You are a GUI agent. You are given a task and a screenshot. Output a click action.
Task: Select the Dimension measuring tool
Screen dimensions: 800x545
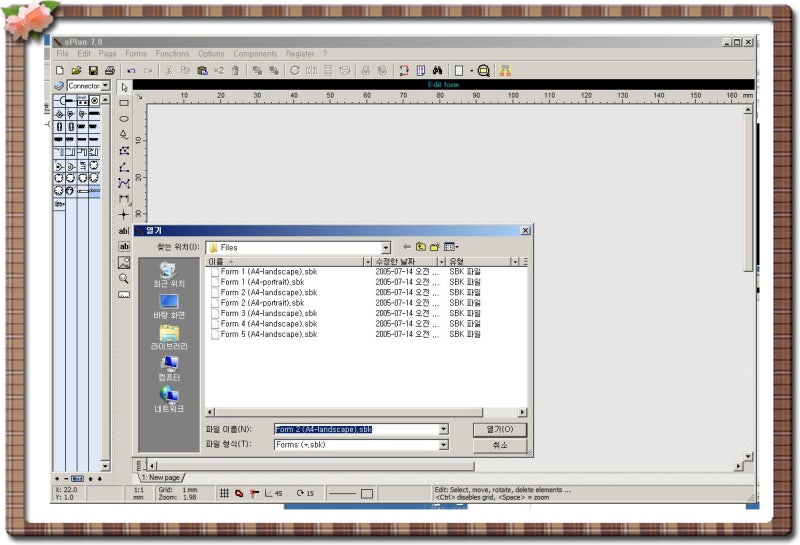[x=124, y=199]
